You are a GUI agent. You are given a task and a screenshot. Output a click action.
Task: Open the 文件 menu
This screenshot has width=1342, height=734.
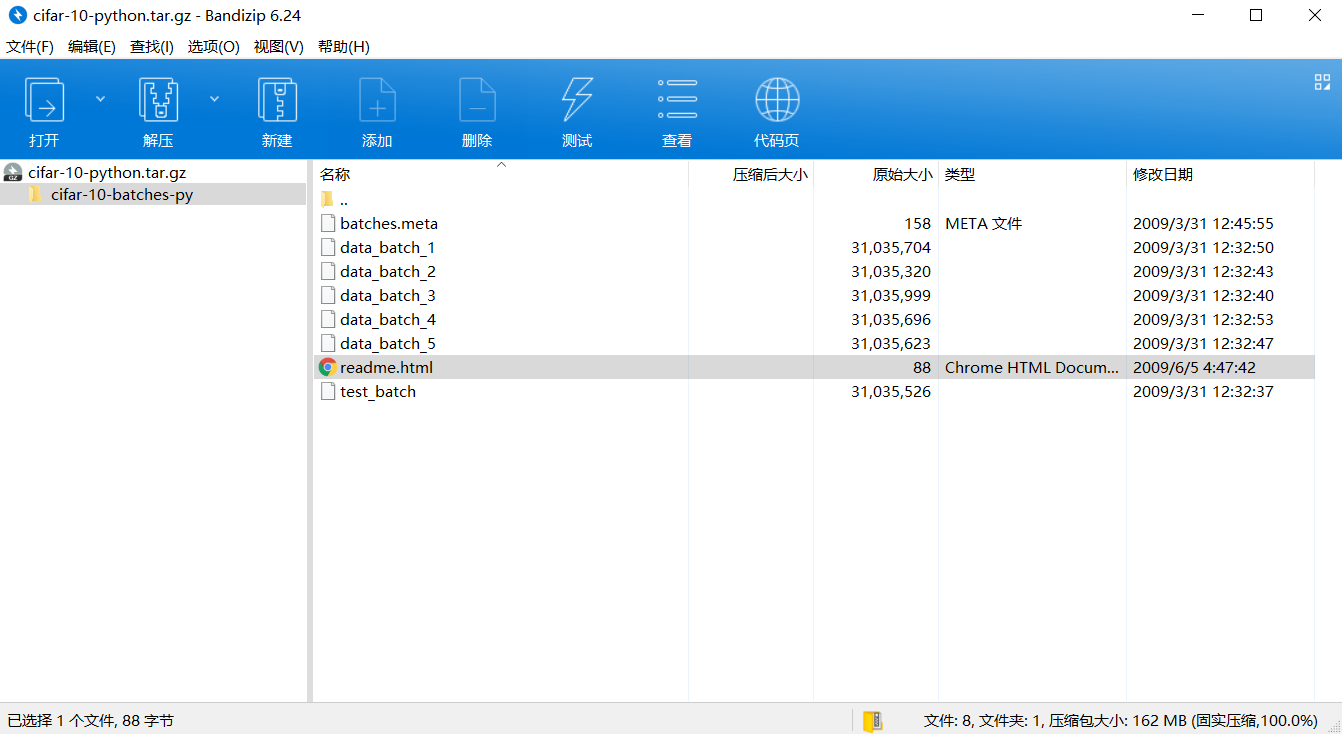(30, 46)
